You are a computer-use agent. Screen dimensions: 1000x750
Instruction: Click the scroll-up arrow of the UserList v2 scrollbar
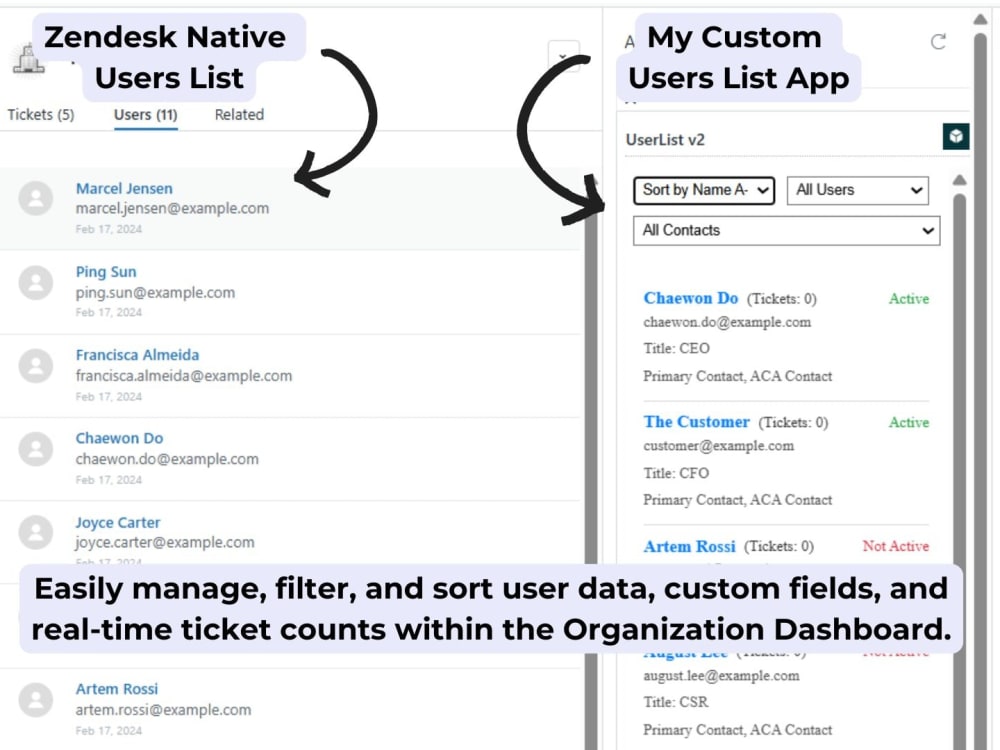(959, 180)
